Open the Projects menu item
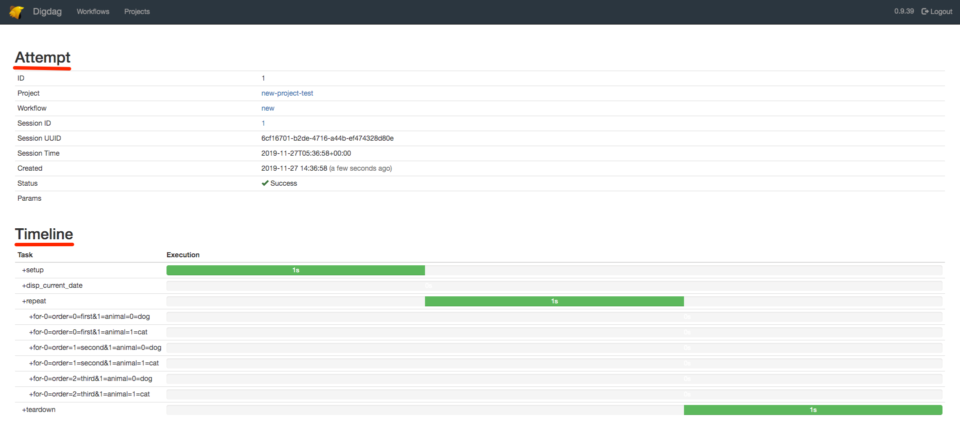The height and width of the screenshot is (431, 960). coord(137,11)
